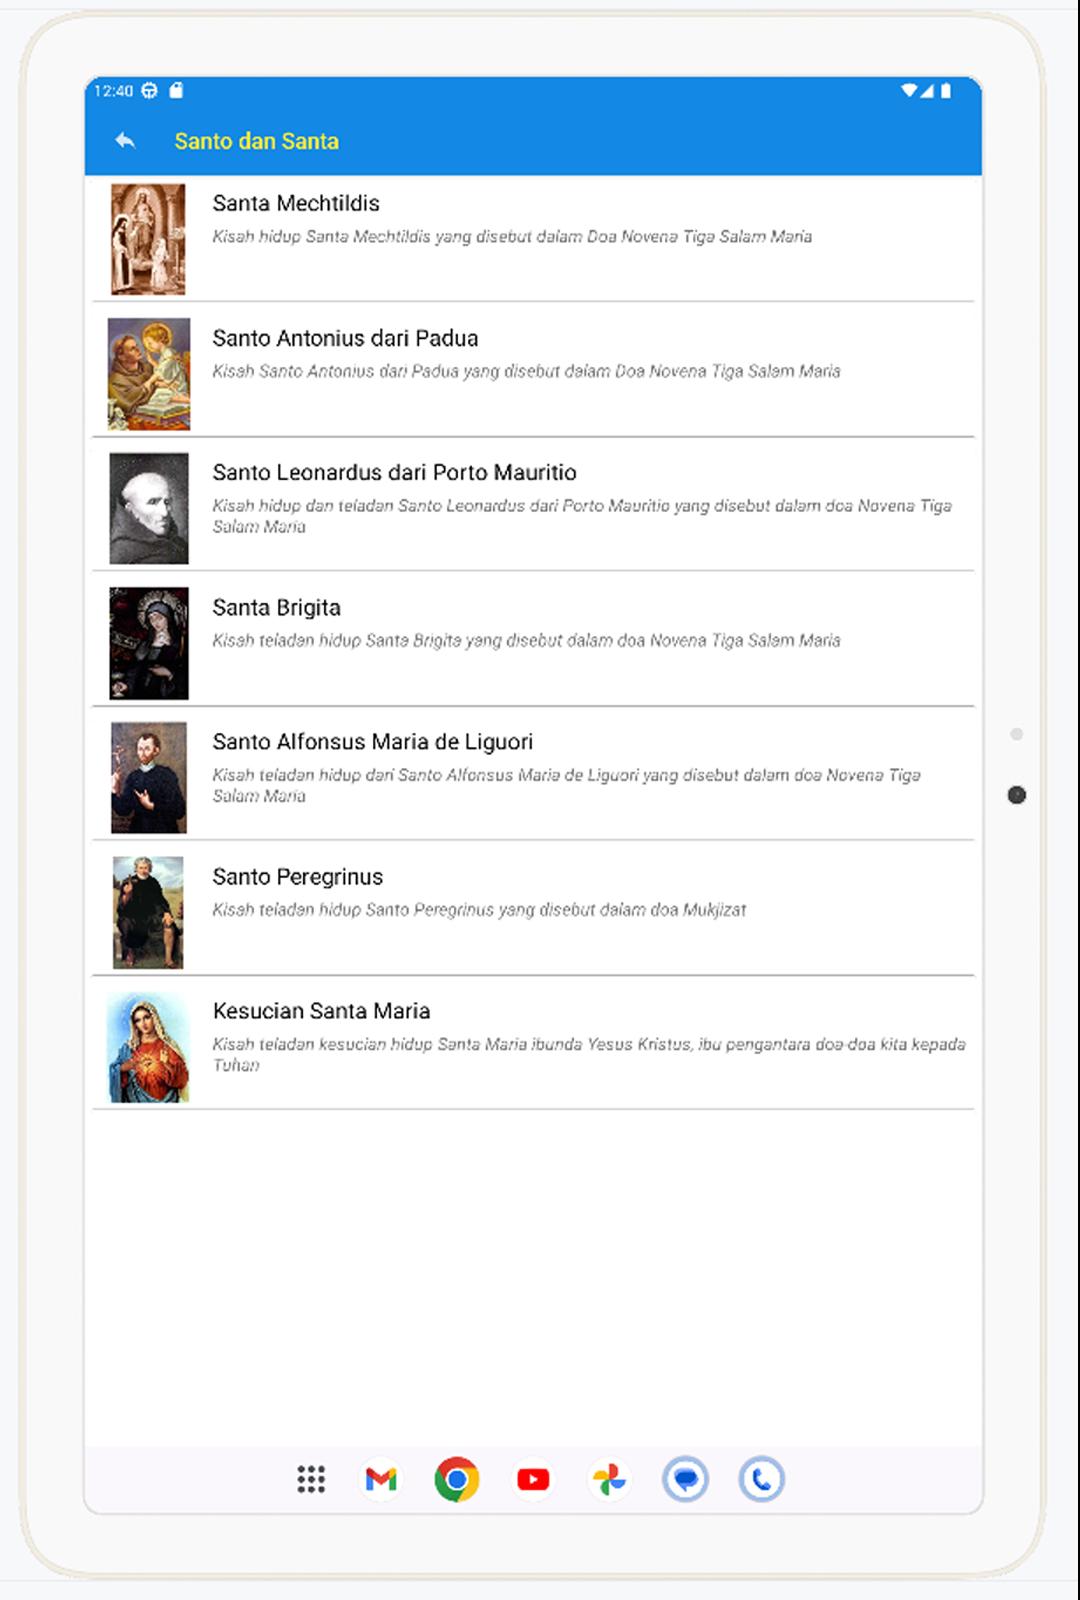
Task: Open Messages app from the dock
Action: (x=685, y=1479)
